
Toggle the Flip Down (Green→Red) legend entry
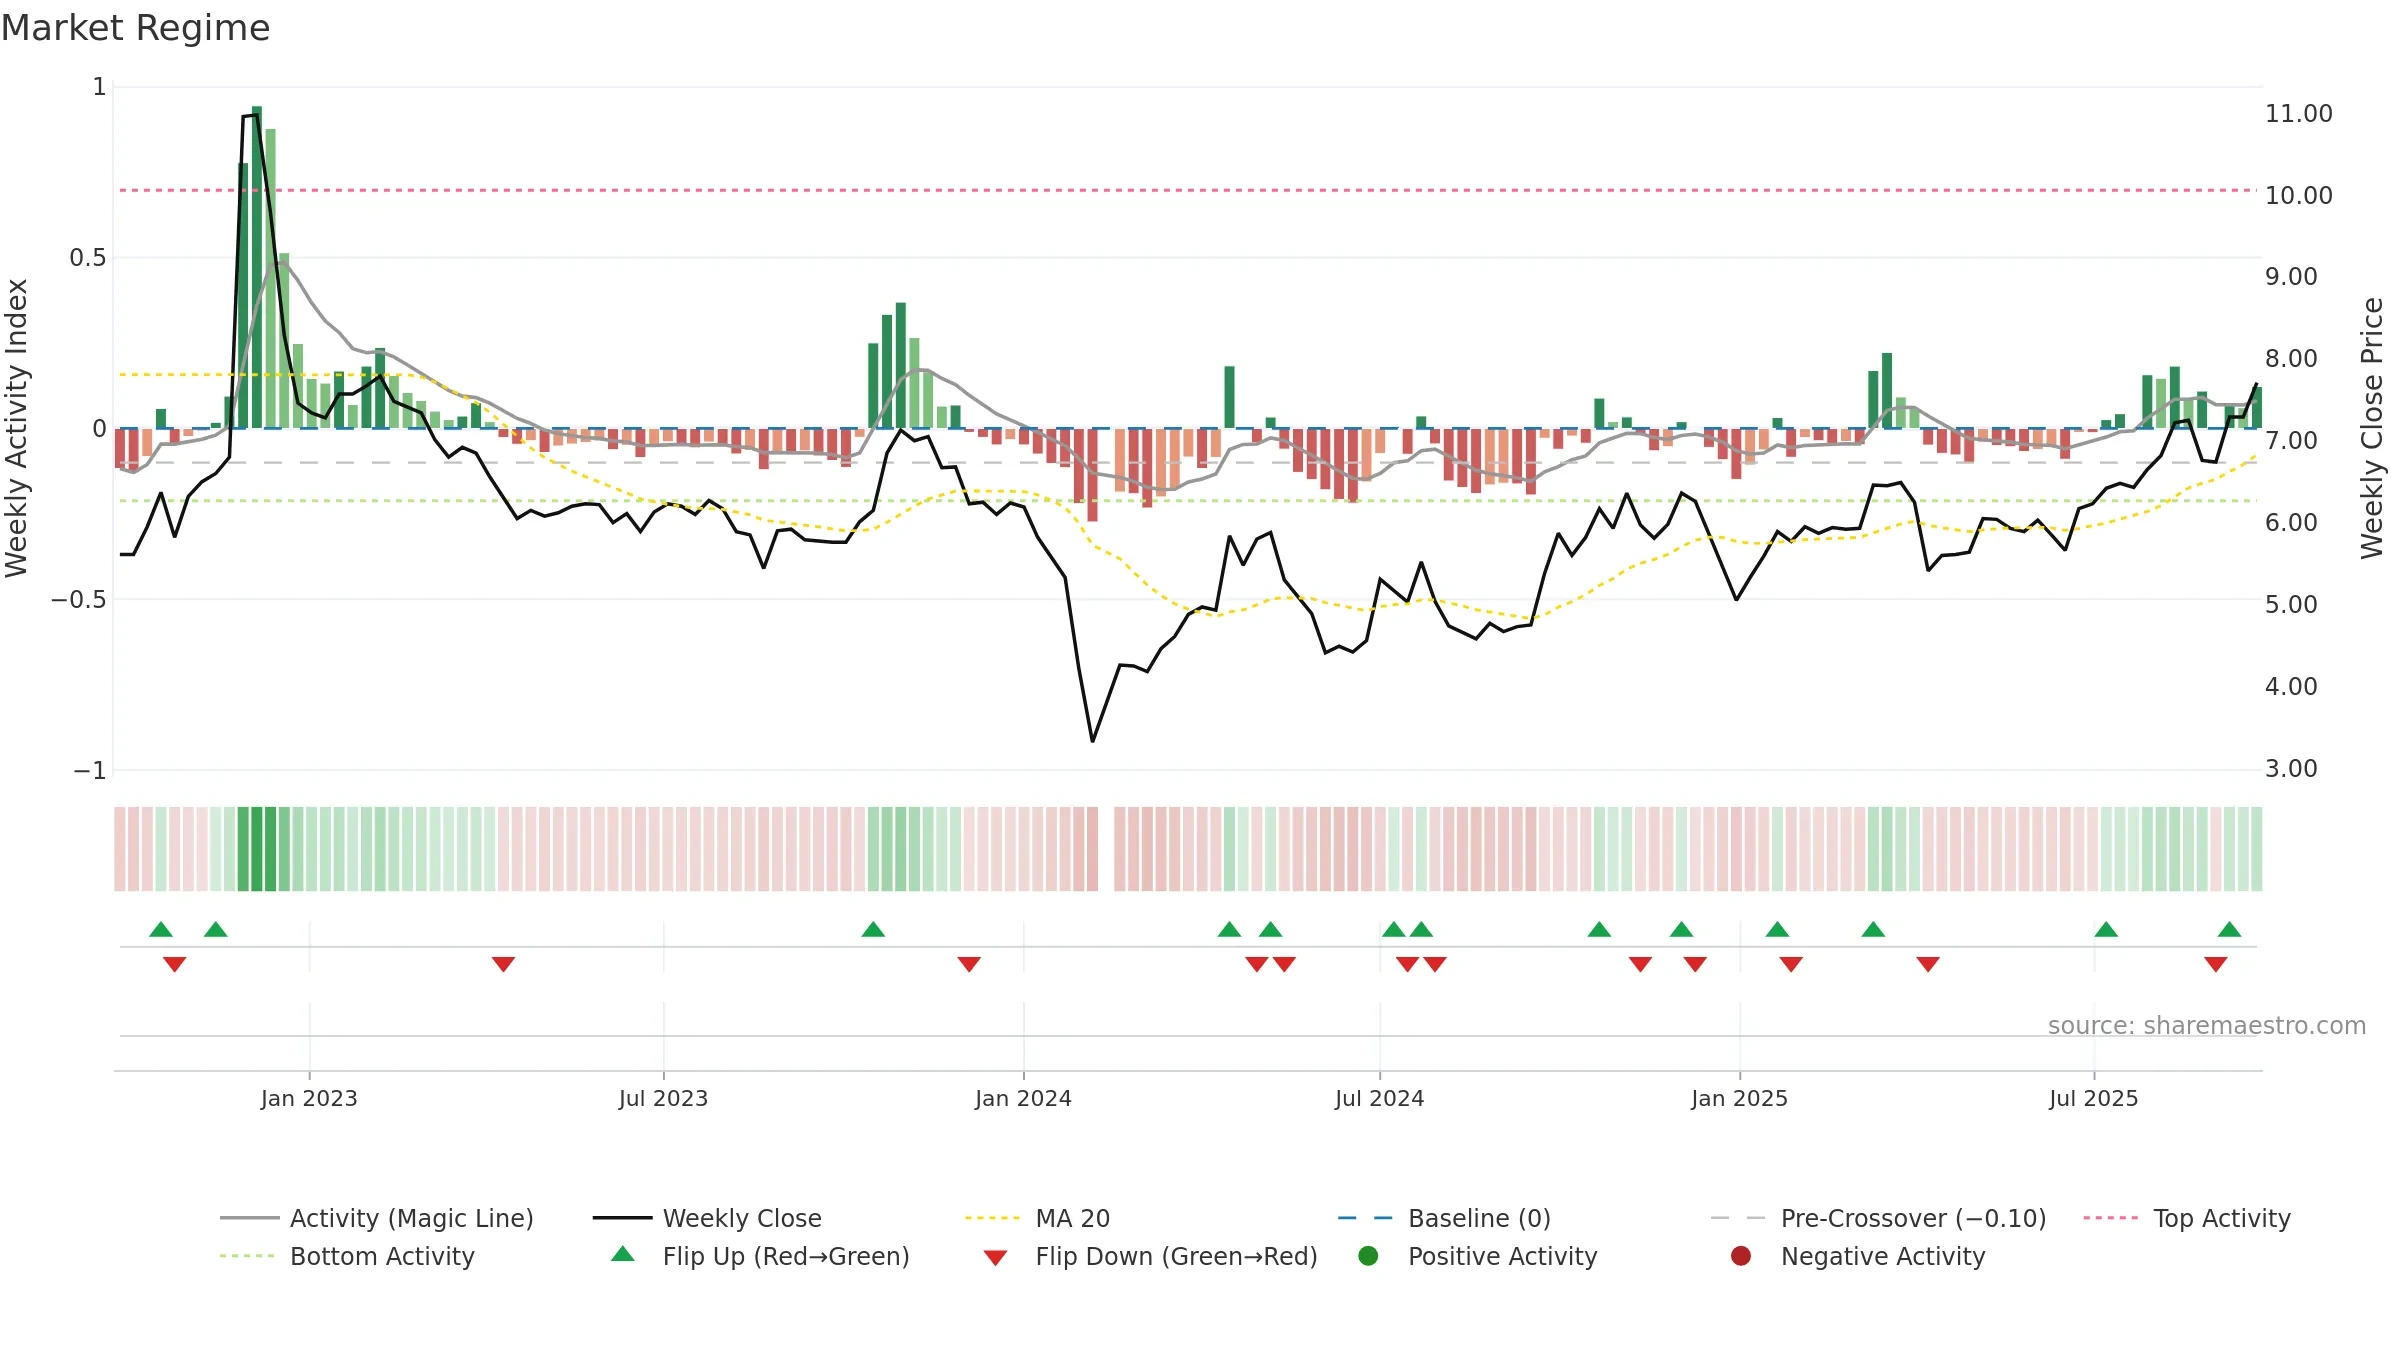1150,1256
